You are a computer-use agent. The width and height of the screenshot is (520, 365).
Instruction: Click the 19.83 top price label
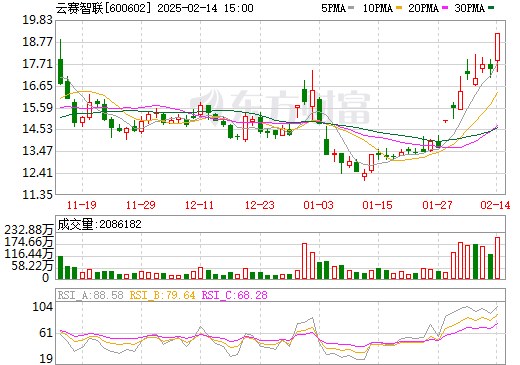(x=37, y=20)
